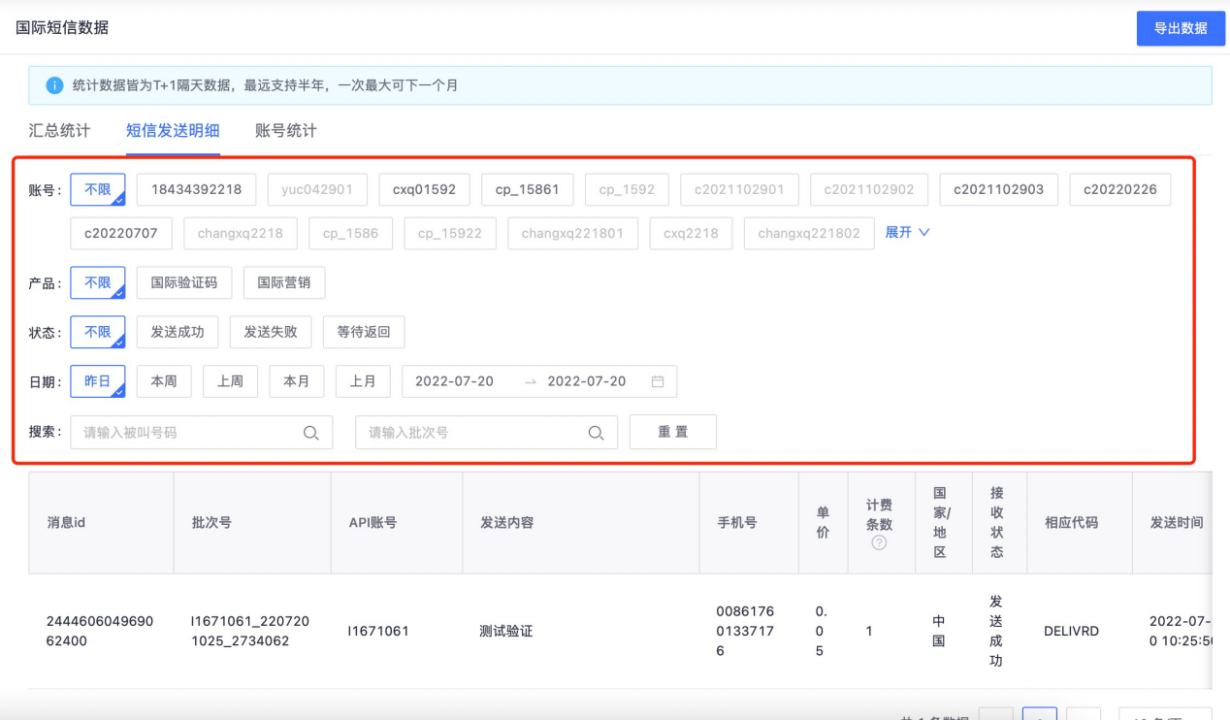The image size is (1230, 720).
Task: Select the 本周 date filter
Action: pyautogui.click(x=164, y=381)
